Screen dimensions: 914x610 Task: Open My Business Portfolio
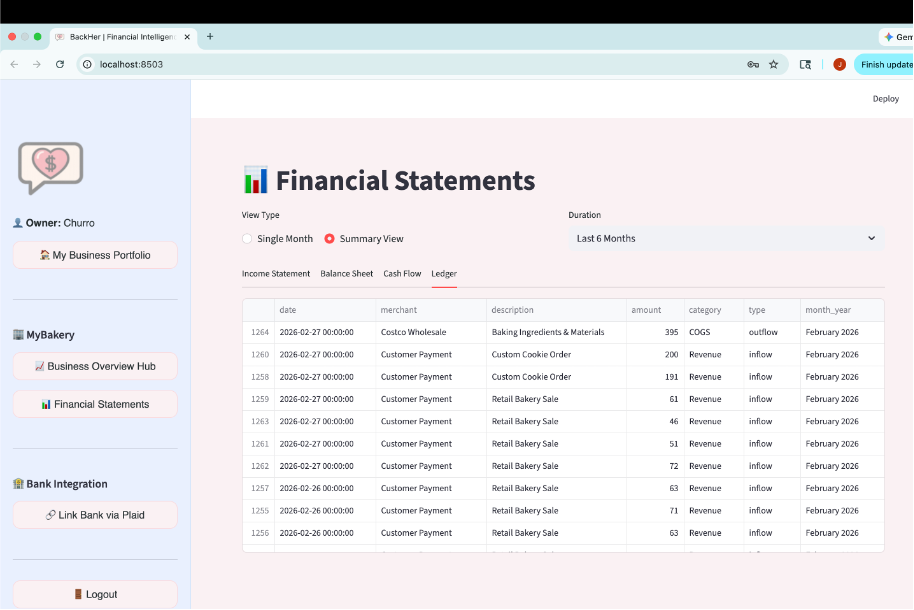[95, 255]
